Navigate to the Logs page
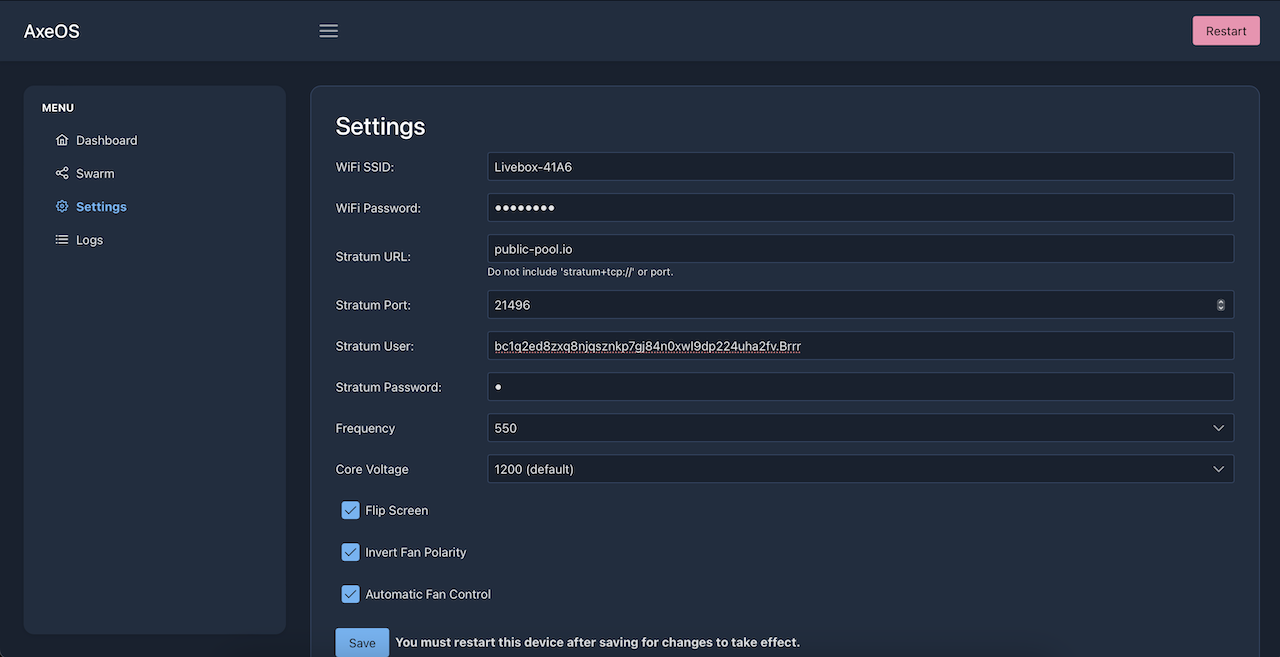This screenshot has height=657, width=1280. click(89, 239)
